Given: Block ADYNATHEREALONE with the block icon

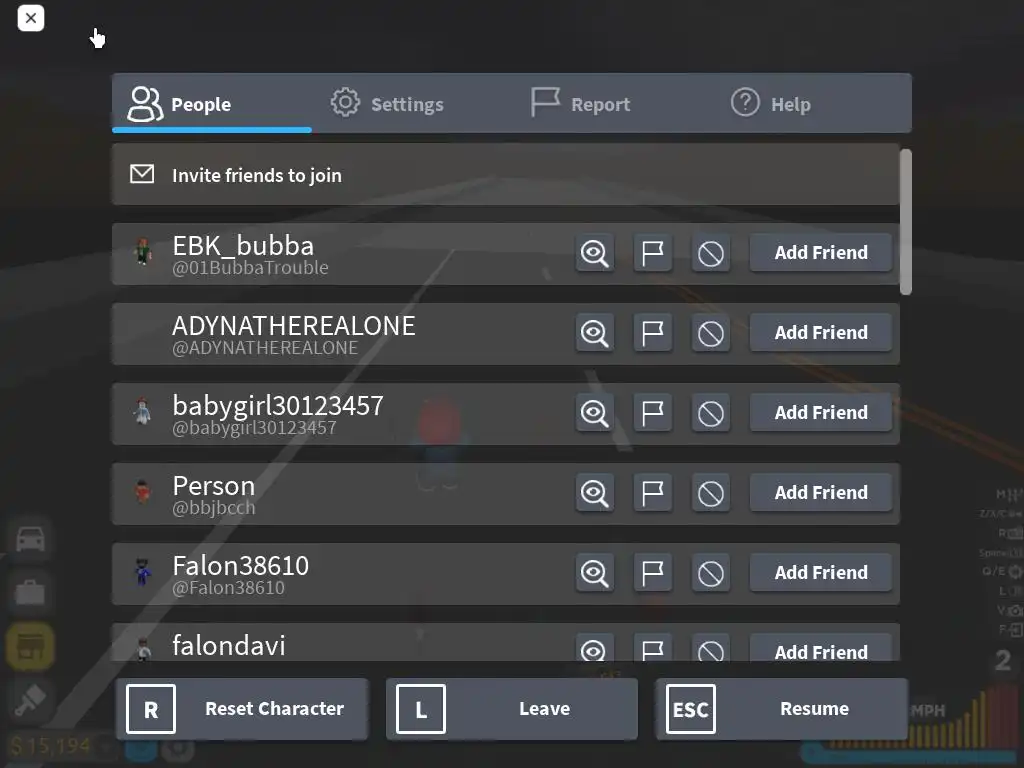Looking at the screenshot, I should (711, 334).
